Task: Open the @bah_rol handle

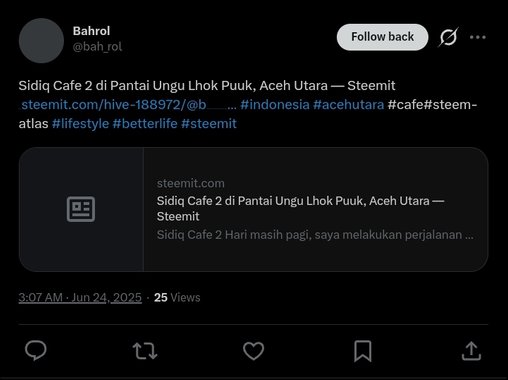Action: click(97, 47)
